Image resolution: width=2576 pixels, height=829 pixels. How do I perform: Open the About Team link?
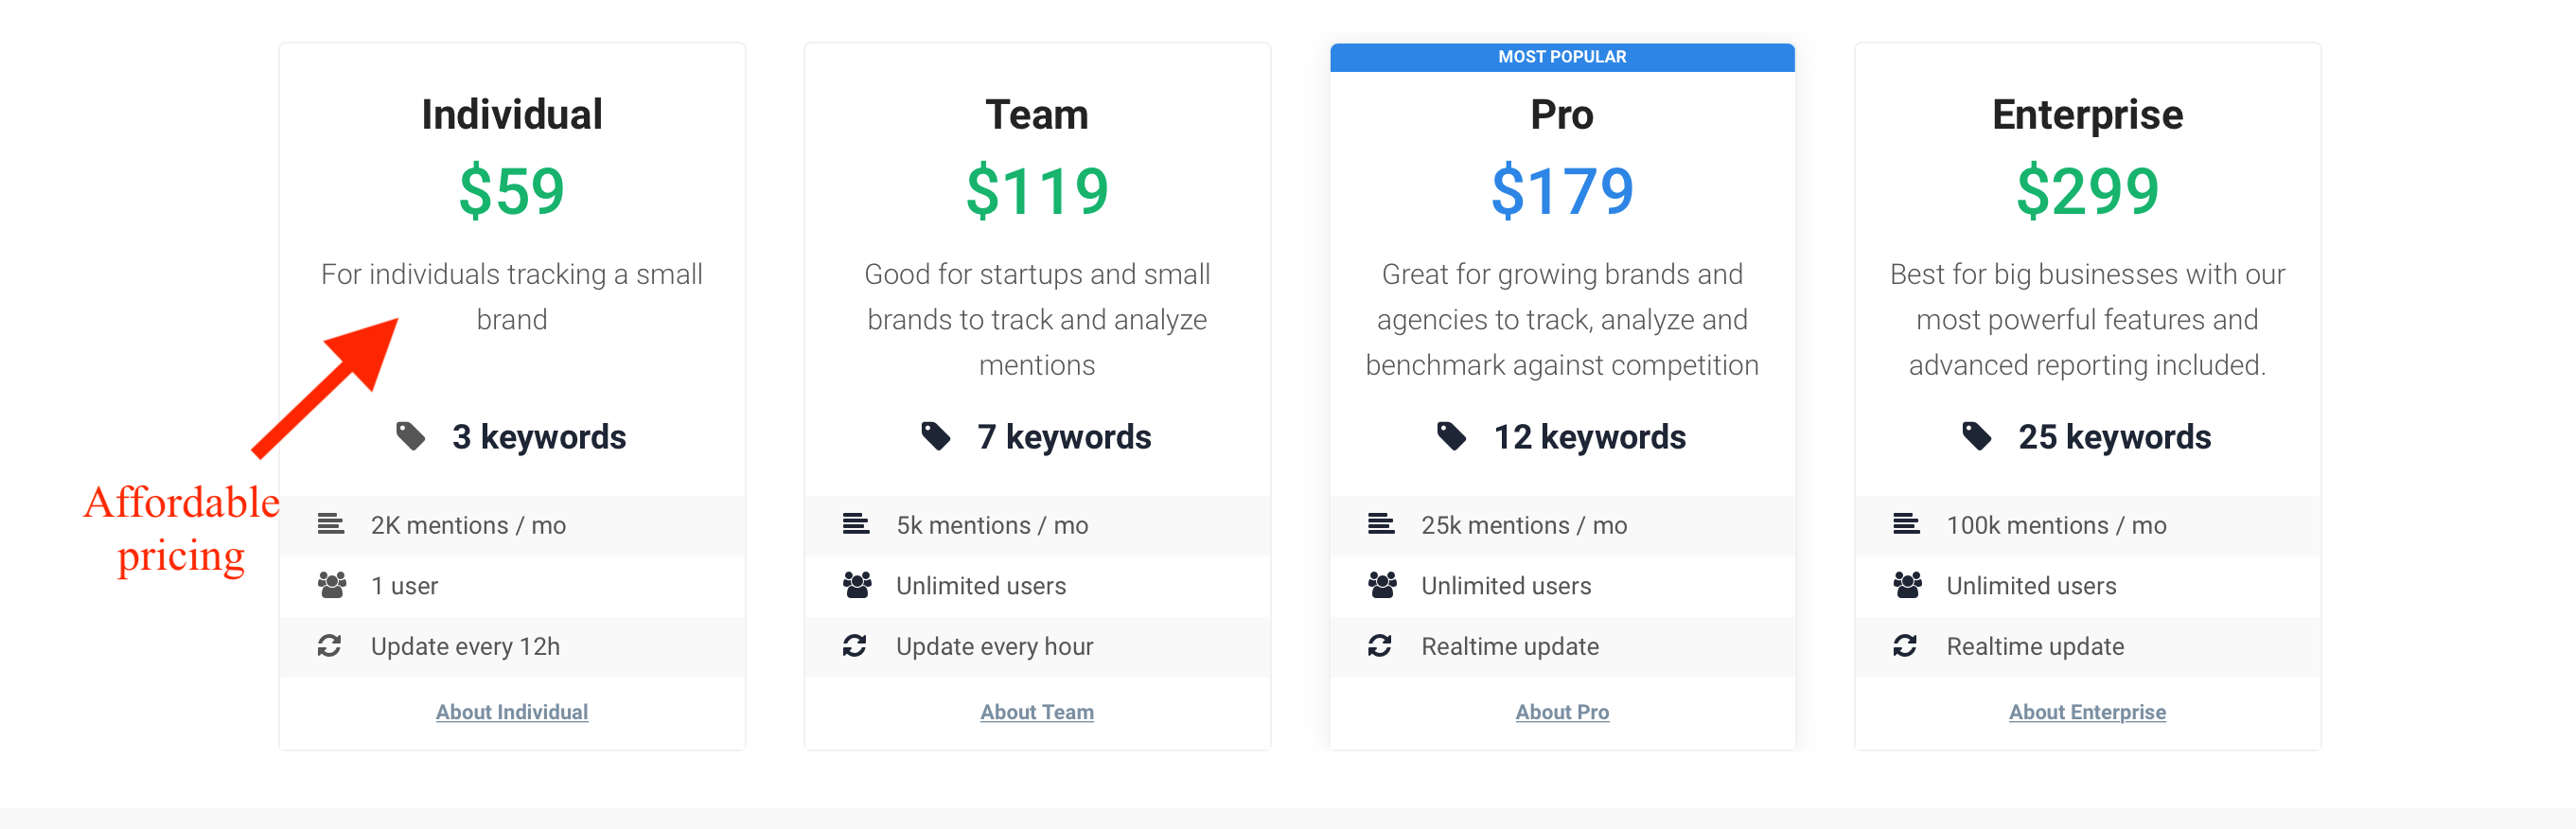1037,712
